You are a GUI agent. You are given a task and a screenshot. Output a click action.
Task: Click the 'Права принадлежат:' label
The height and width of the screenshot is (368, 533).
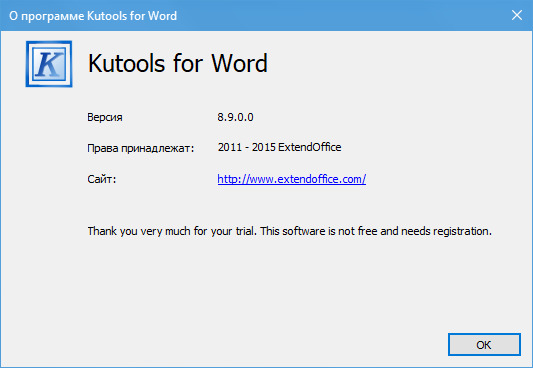[x=140, y=148]
